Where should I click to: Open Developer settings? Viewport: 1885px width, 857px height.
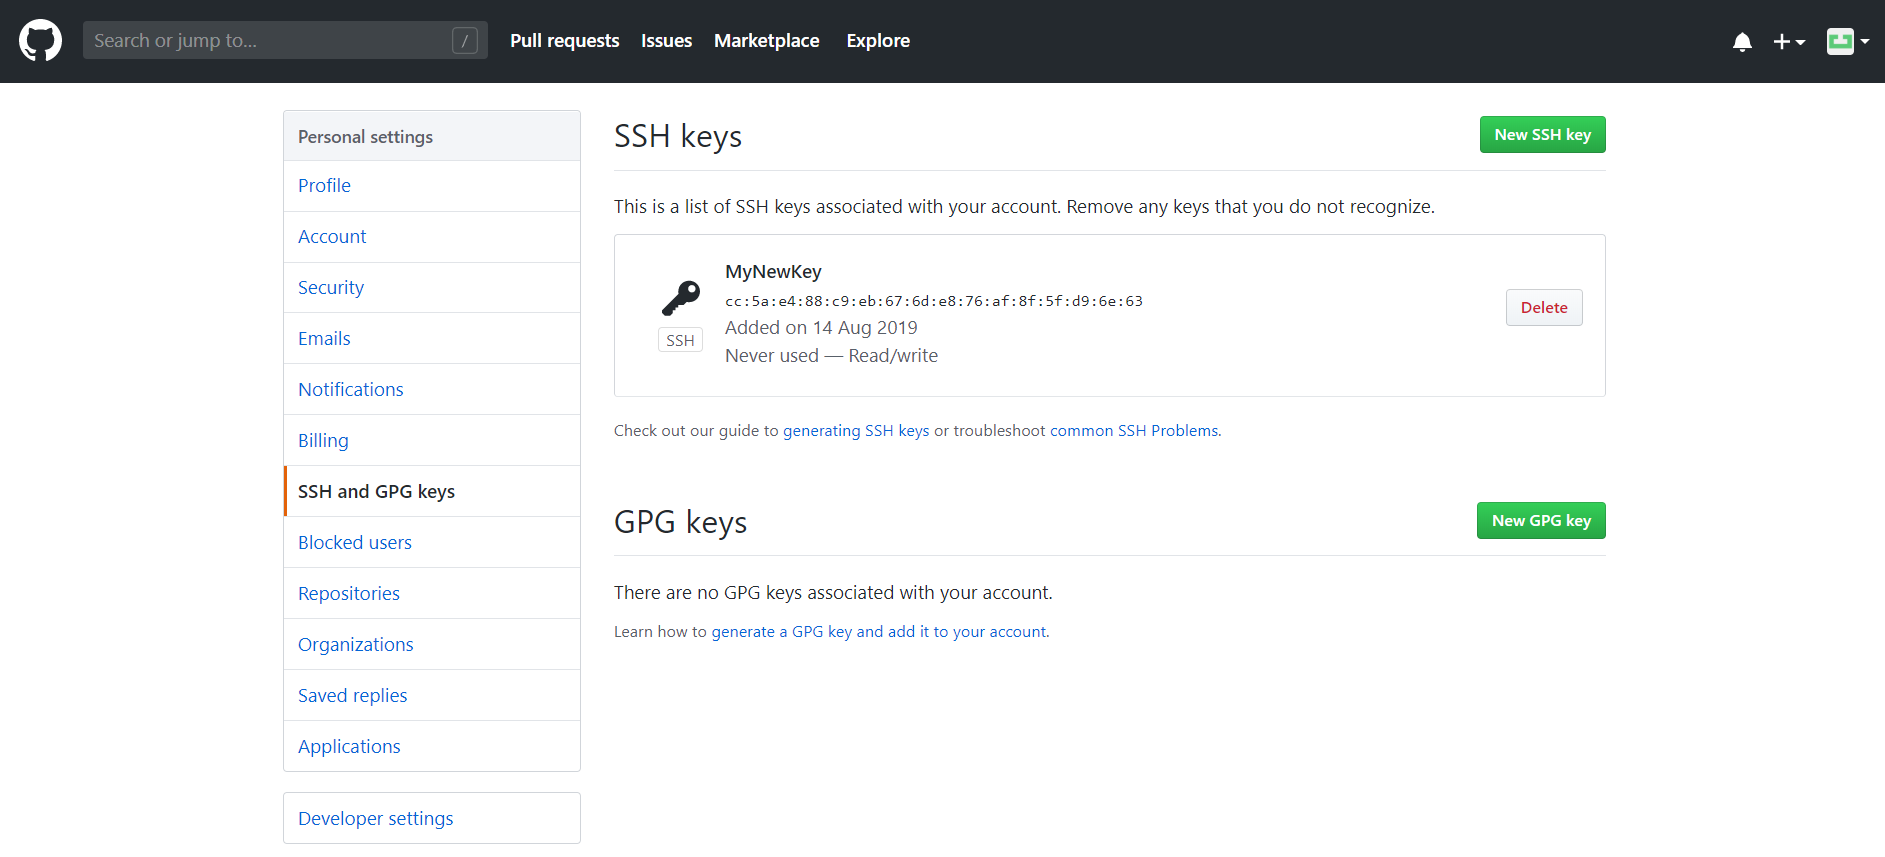(x=432, y=819)
